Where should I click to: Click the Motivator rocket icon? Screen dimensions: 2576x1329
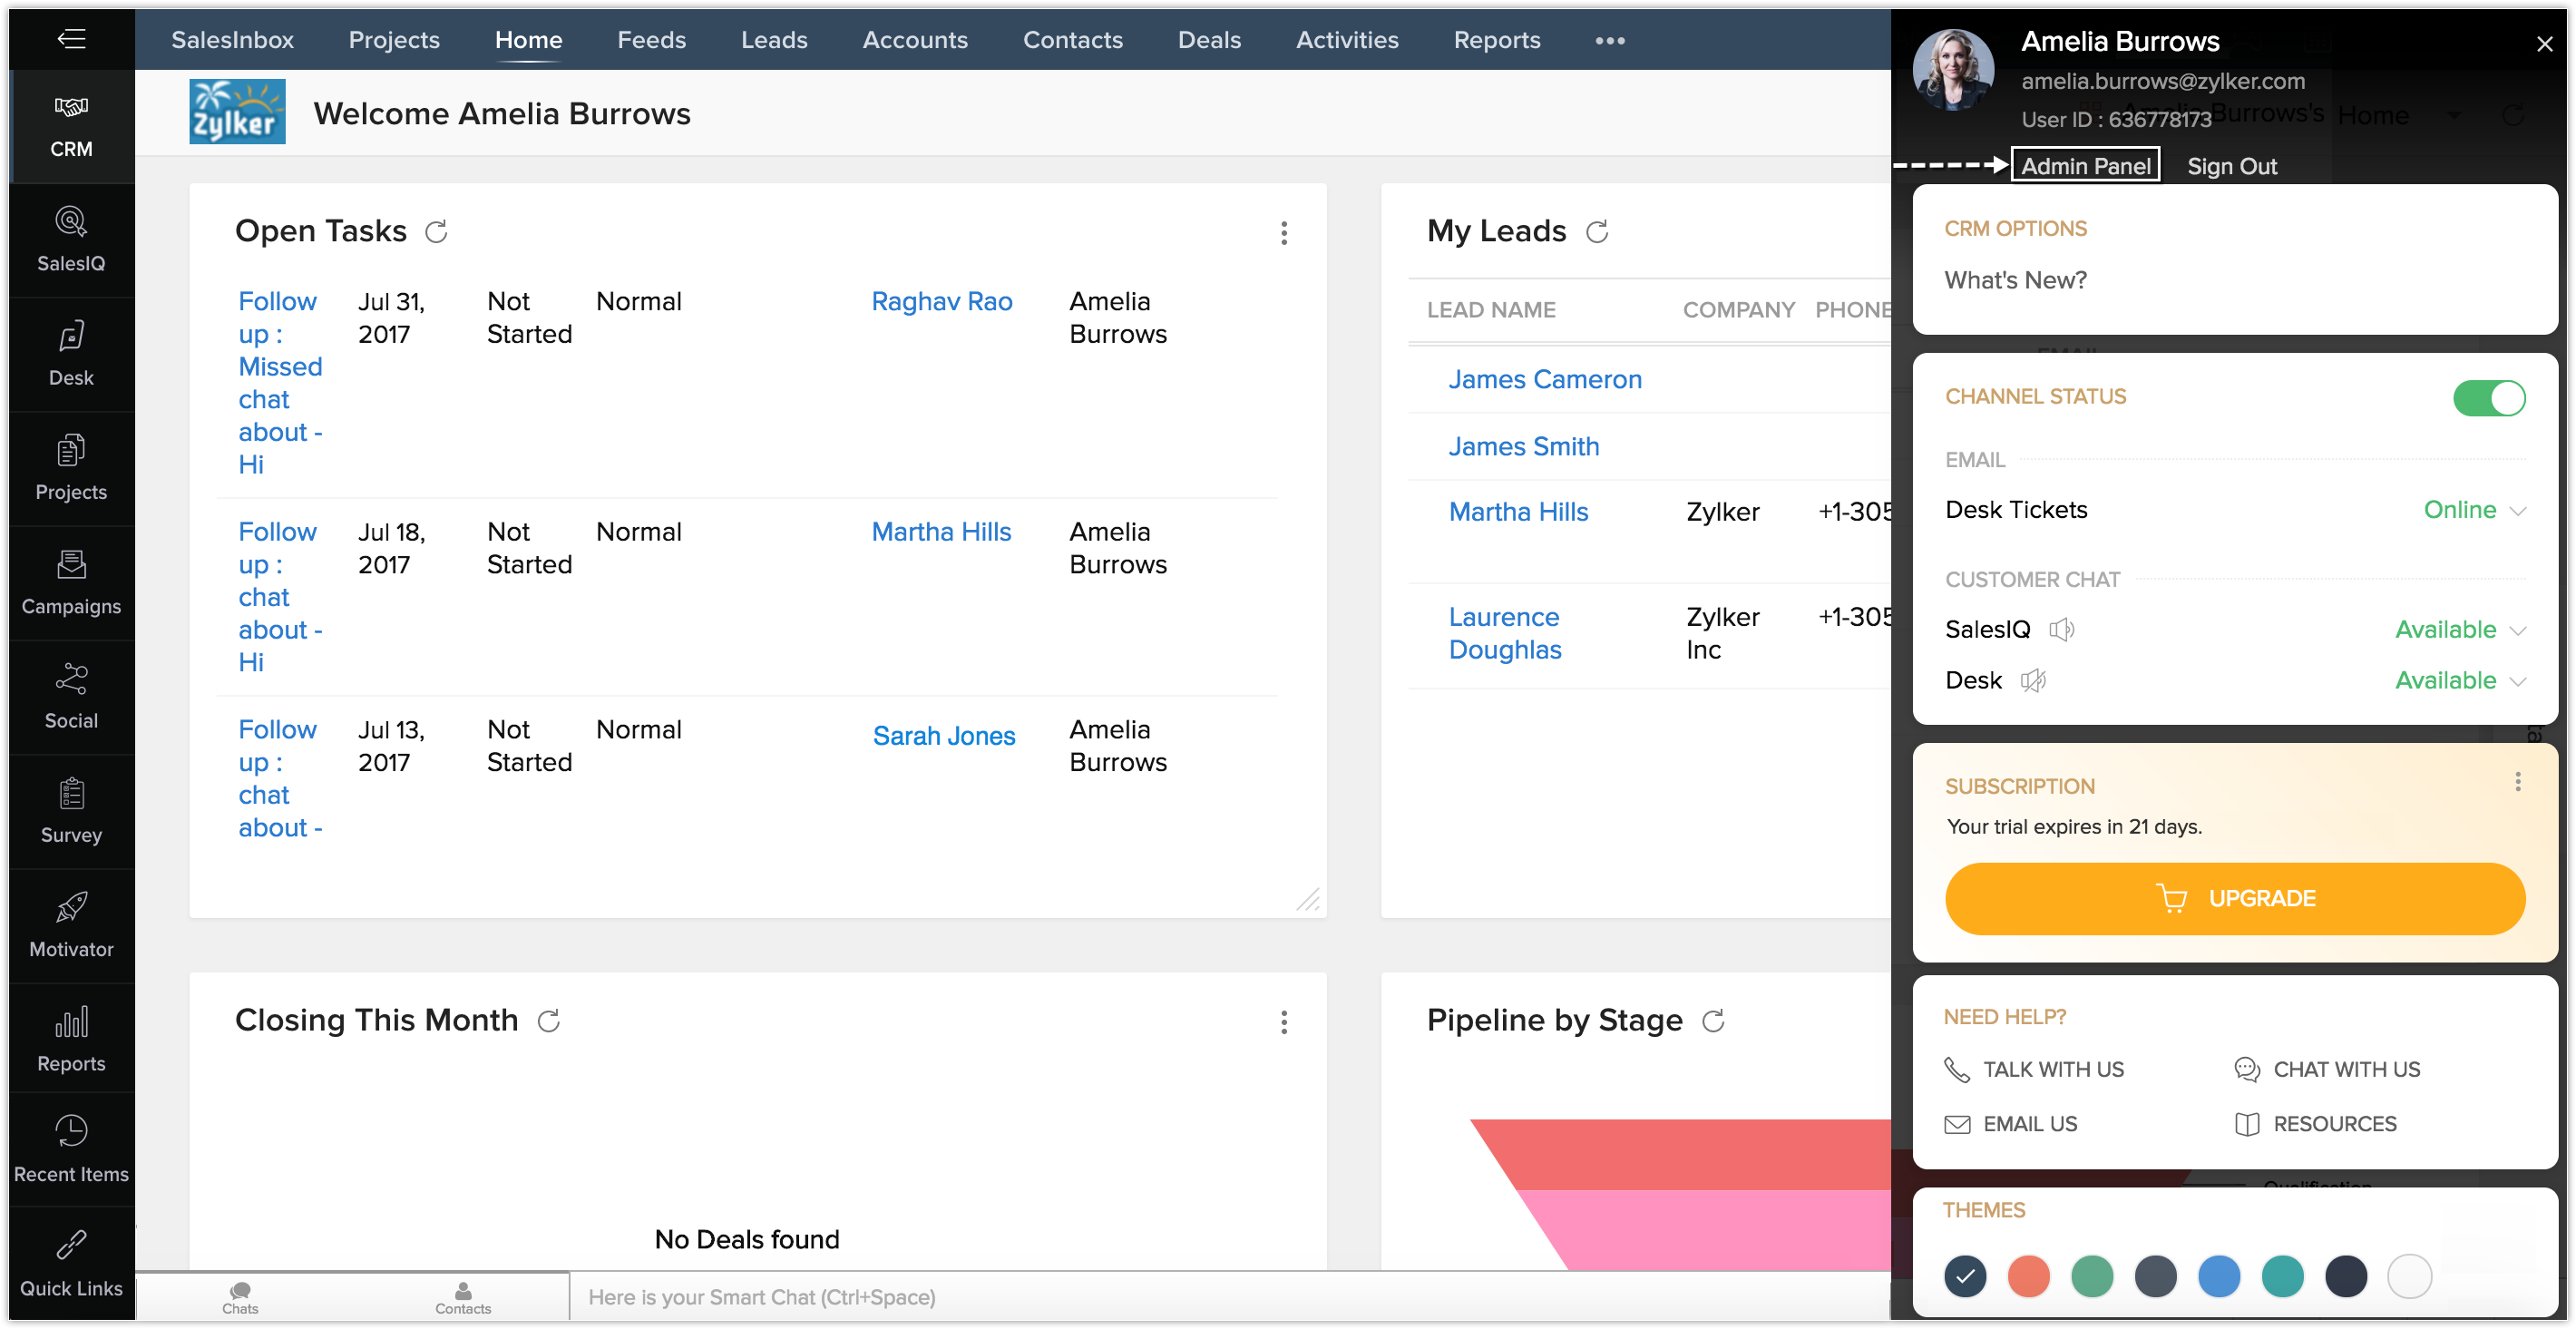click(71, 908)
